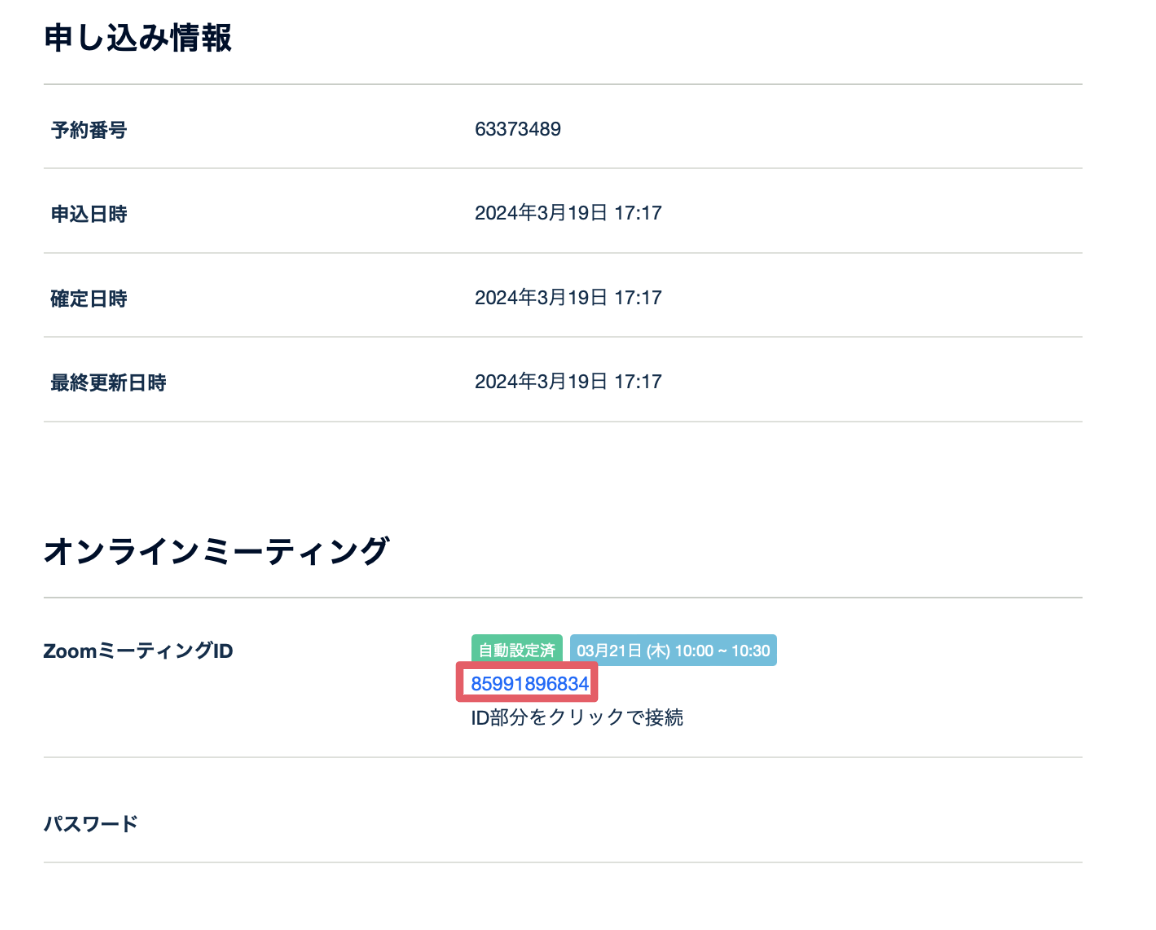Select the 確定日時 row label

coord(89,299)
